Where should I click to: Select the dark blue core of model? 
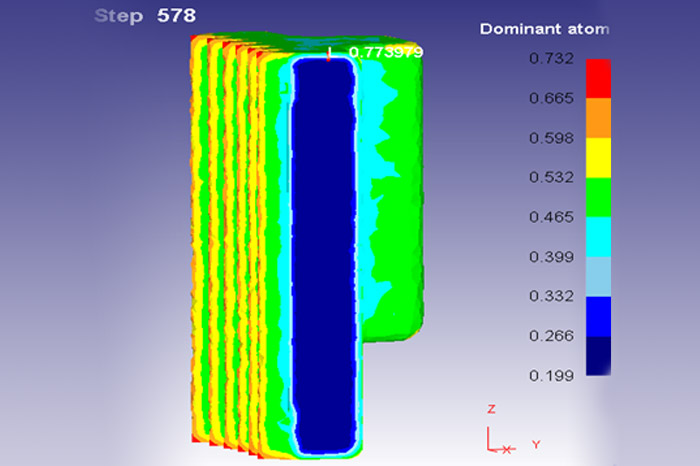[x=323, y=250]
